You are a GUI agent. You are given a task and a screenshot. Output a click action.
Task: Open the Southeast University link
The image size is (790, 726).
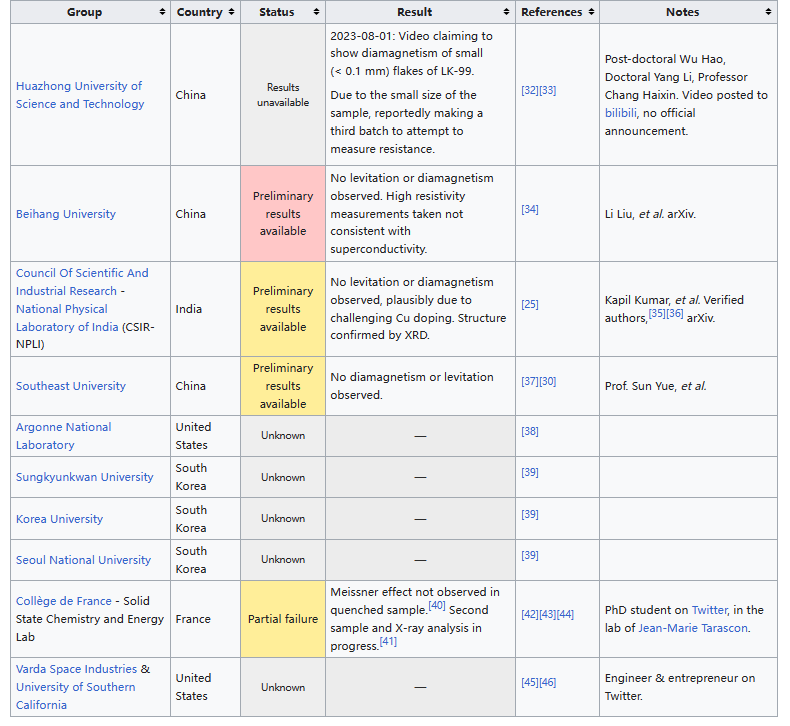tap(71, 386)
